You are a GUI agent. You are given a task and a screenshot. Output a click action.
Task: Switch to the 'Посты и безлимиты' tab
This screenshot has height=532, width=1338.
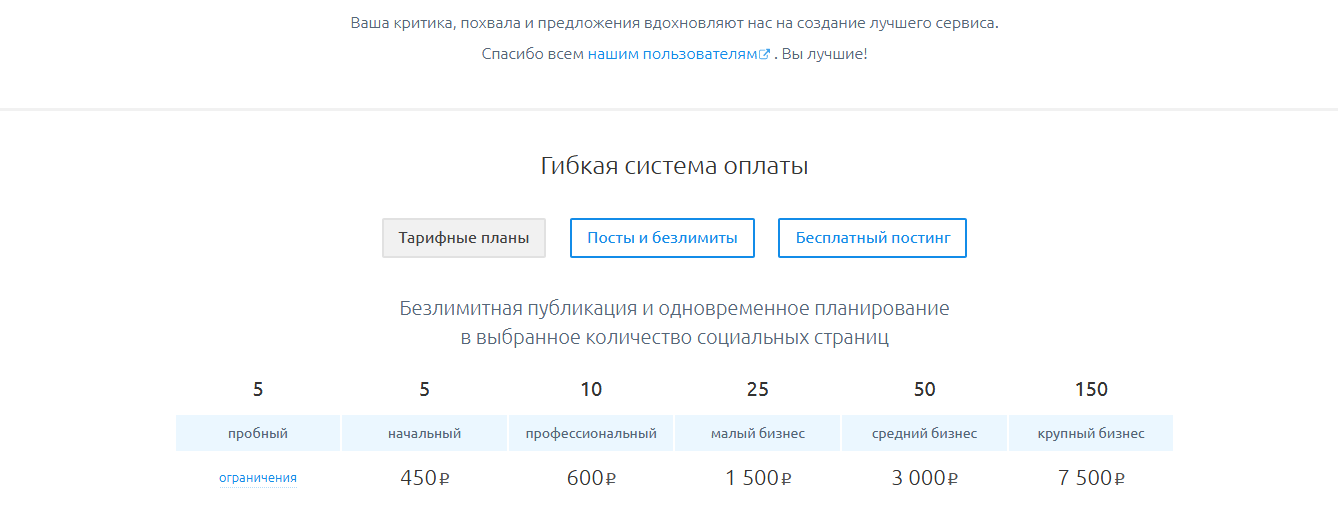(662, 238)
